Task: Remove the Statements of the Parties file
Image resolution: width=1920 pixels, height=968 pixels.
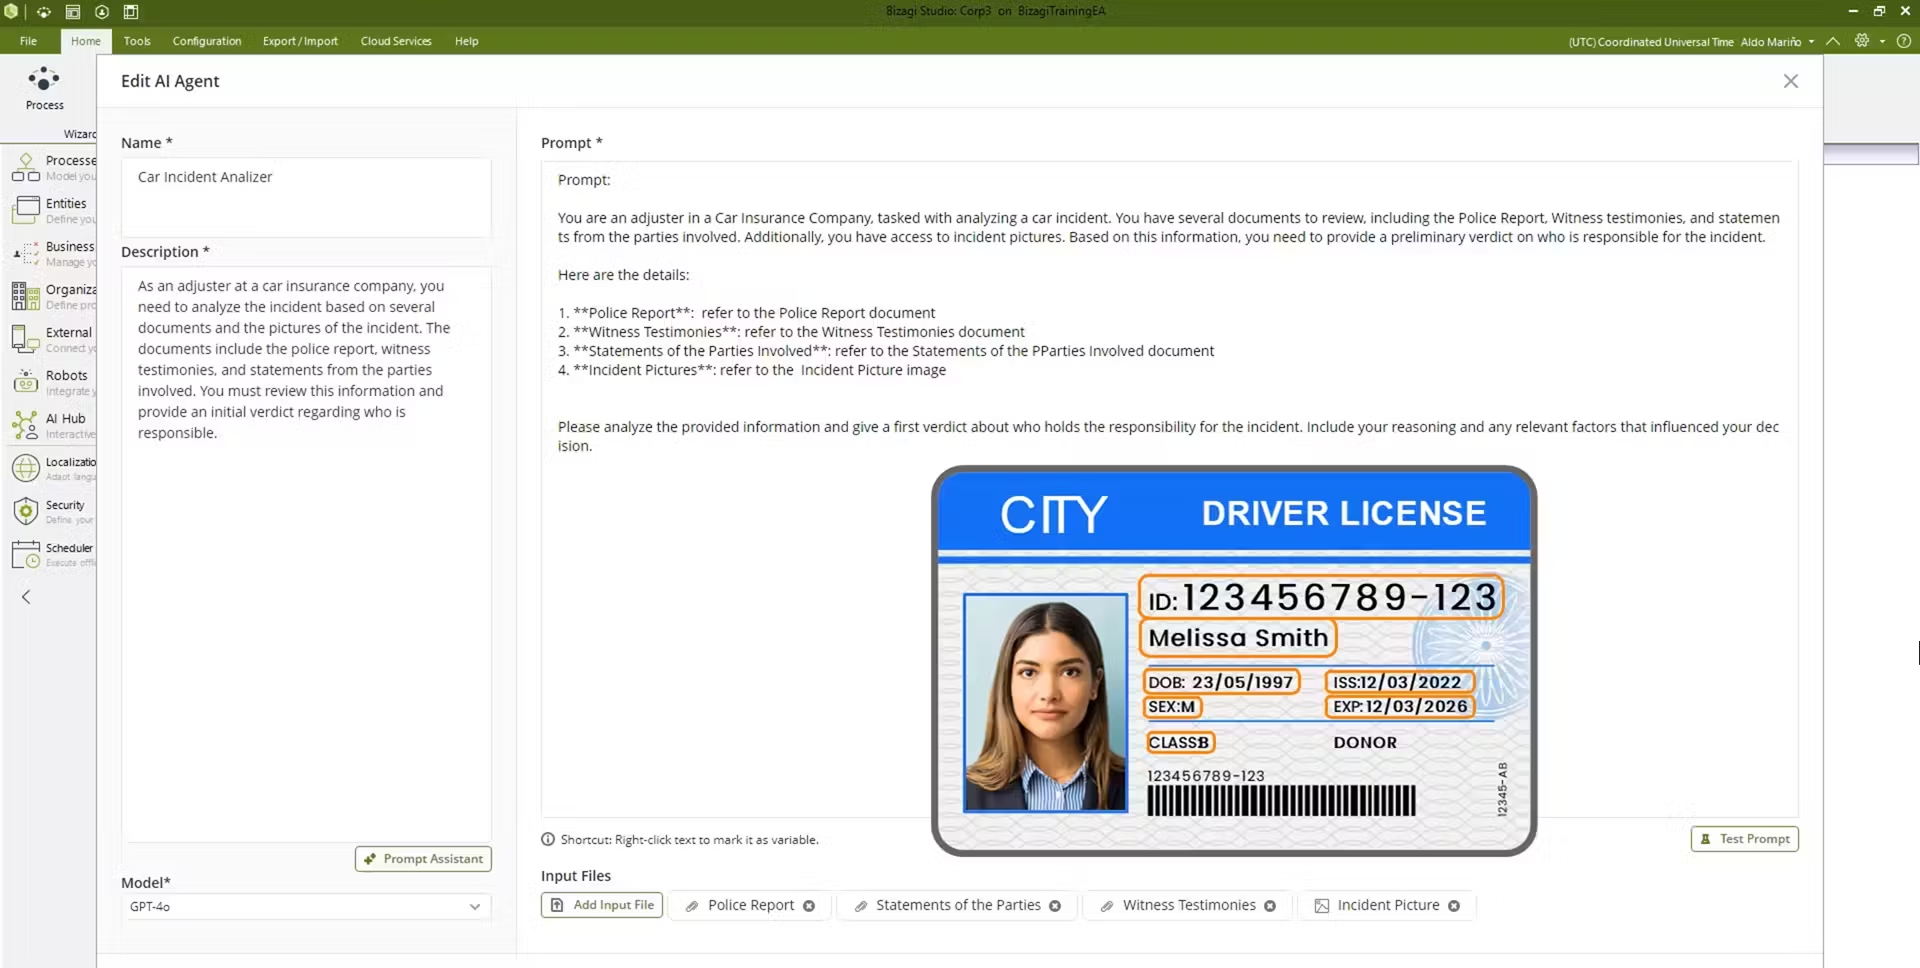Action: click(x=1055, y=906)
